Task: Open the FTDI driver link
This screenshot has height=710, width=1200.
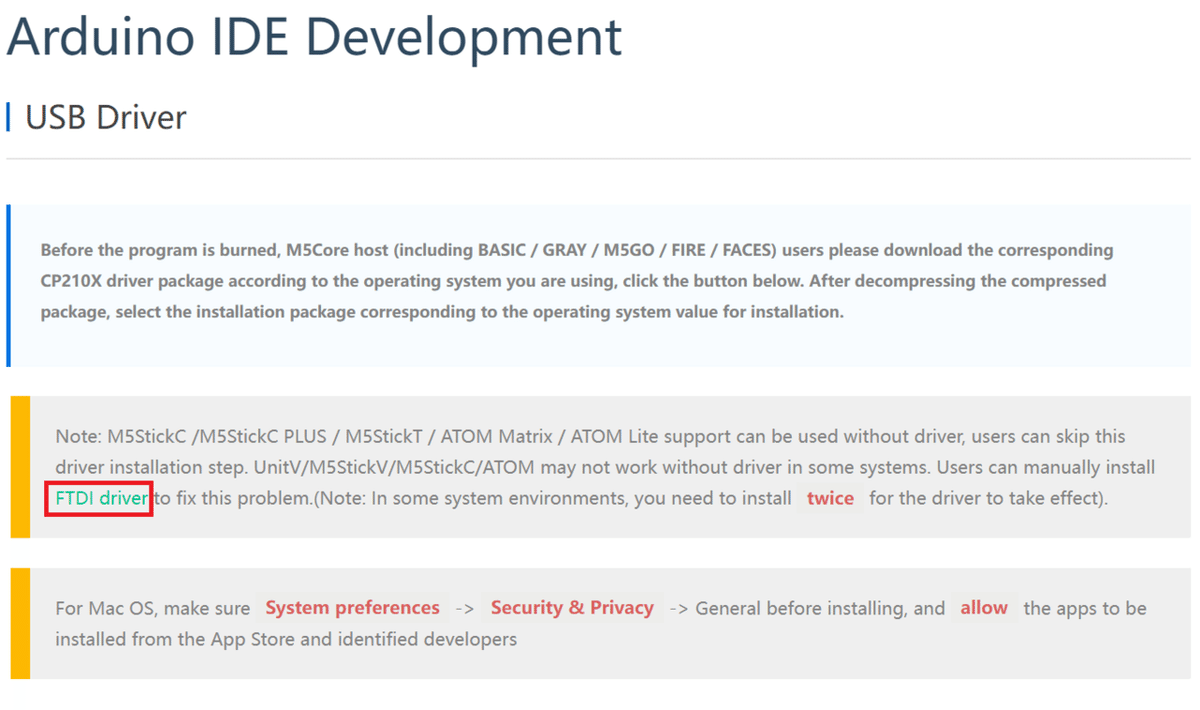Action: tap(101, 498)
